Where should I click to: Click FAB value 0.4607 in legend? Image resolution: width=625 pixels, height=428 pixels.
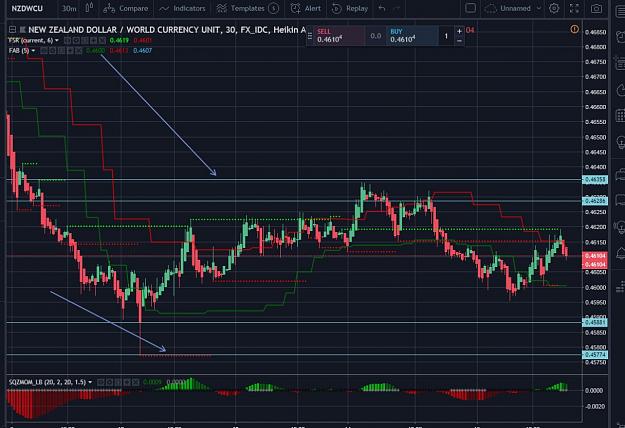142,51
